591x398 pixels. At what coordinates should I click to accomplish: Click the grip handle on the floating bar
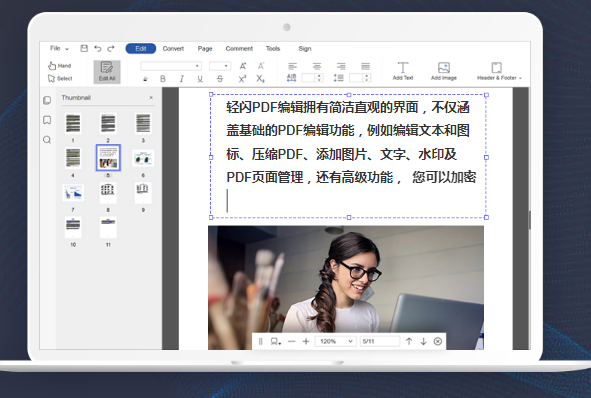pyautogui.click(x=260, y=341)
